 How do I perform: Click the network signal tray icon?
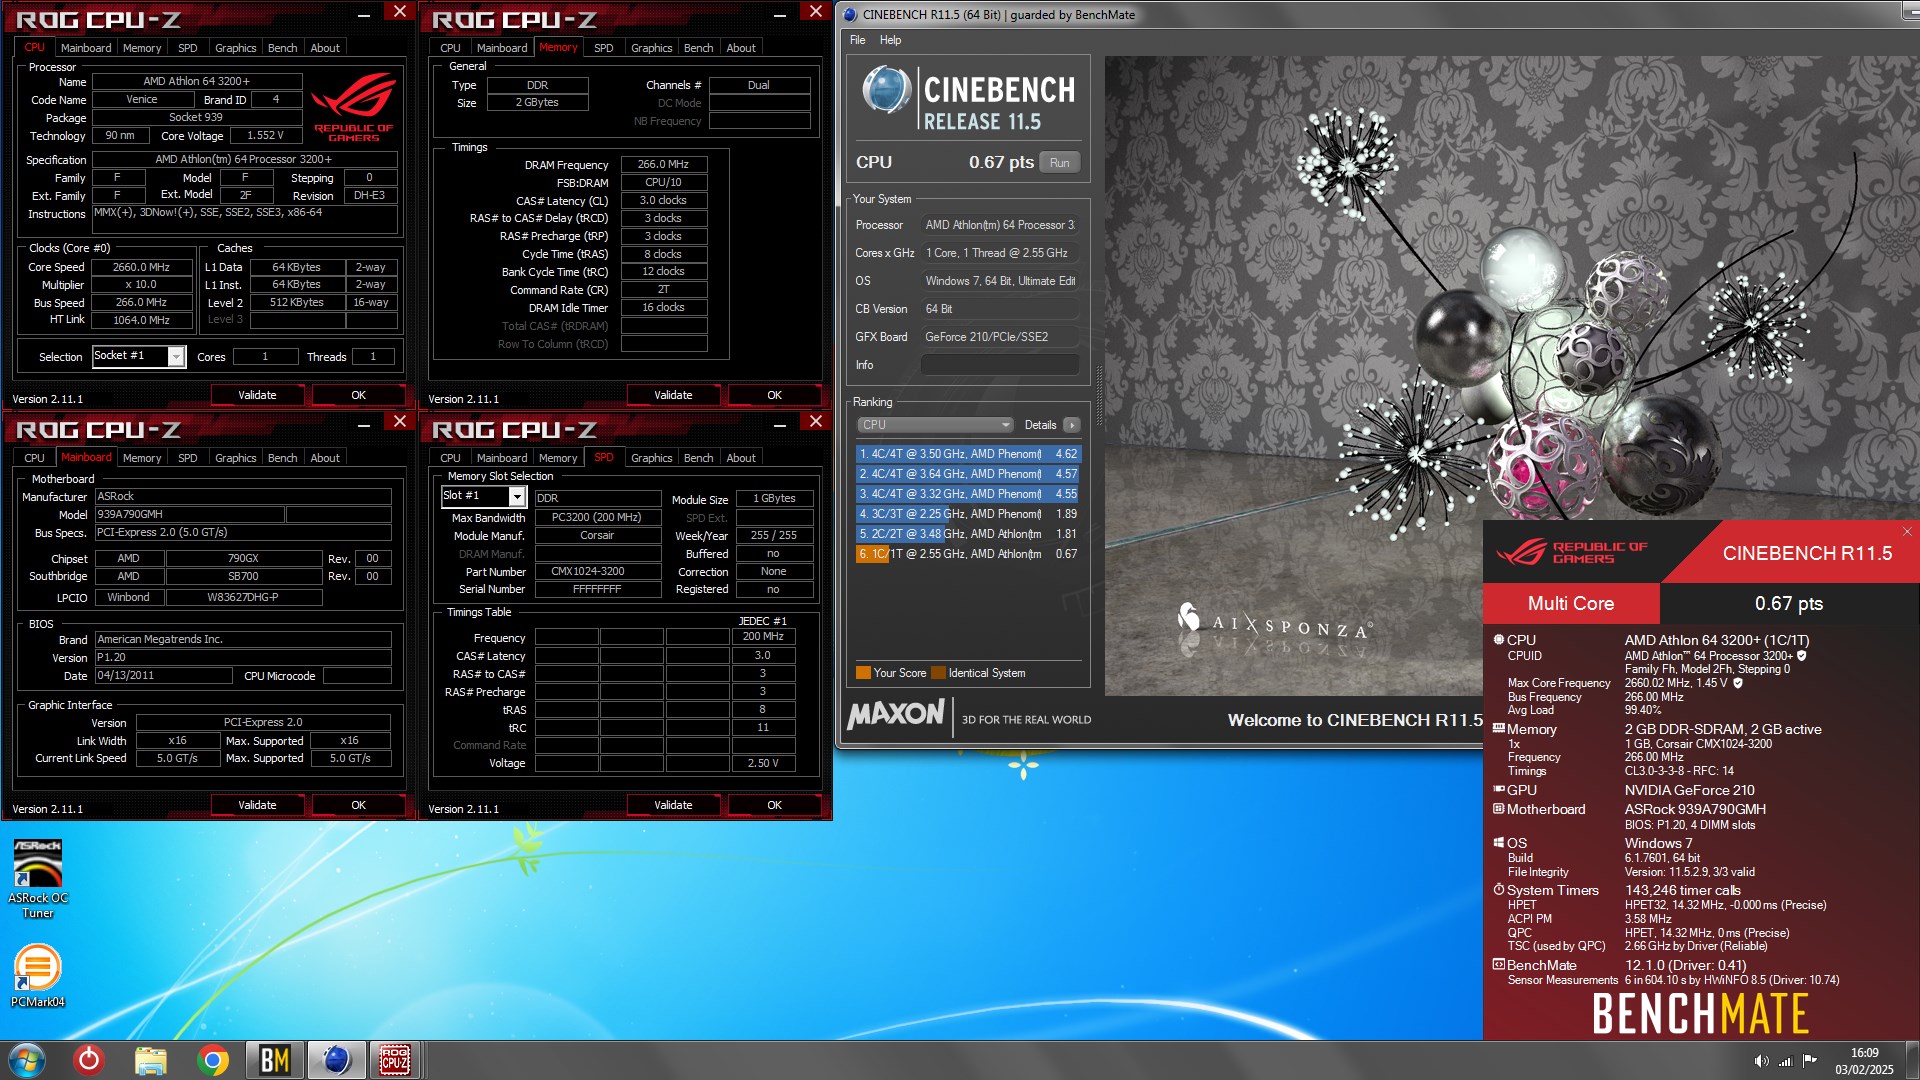point(1786,1061)
